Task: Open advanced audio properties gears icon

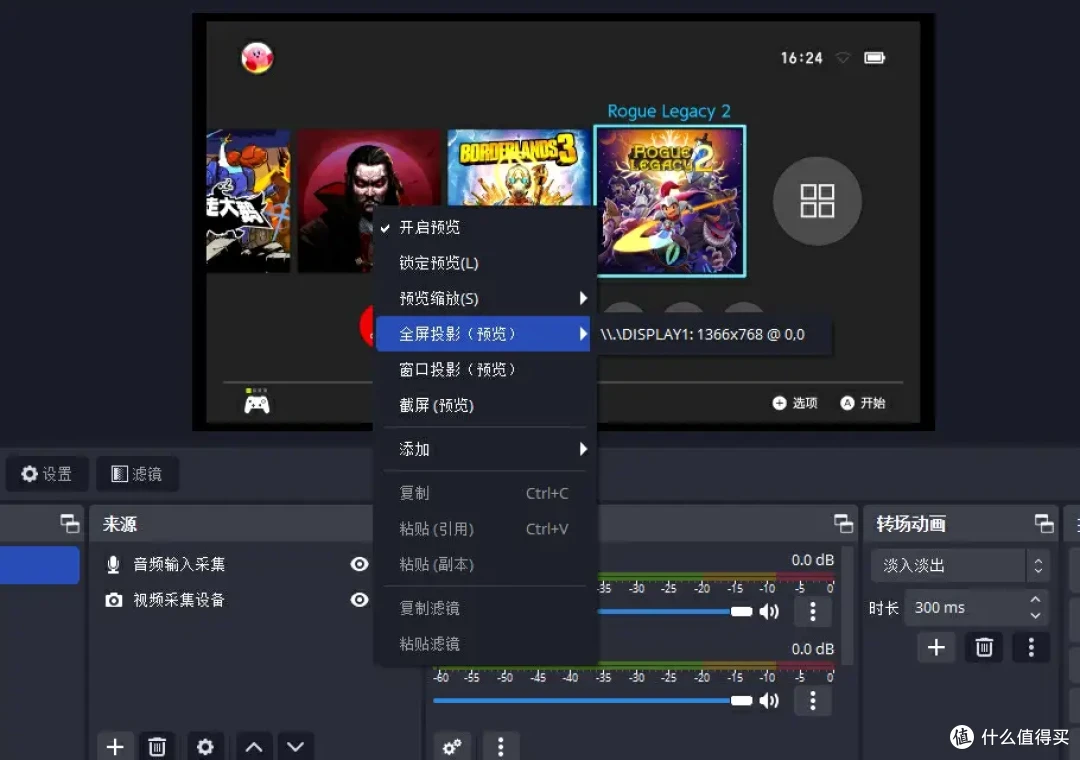Action: pyautogui.click(x=452, y=747)
